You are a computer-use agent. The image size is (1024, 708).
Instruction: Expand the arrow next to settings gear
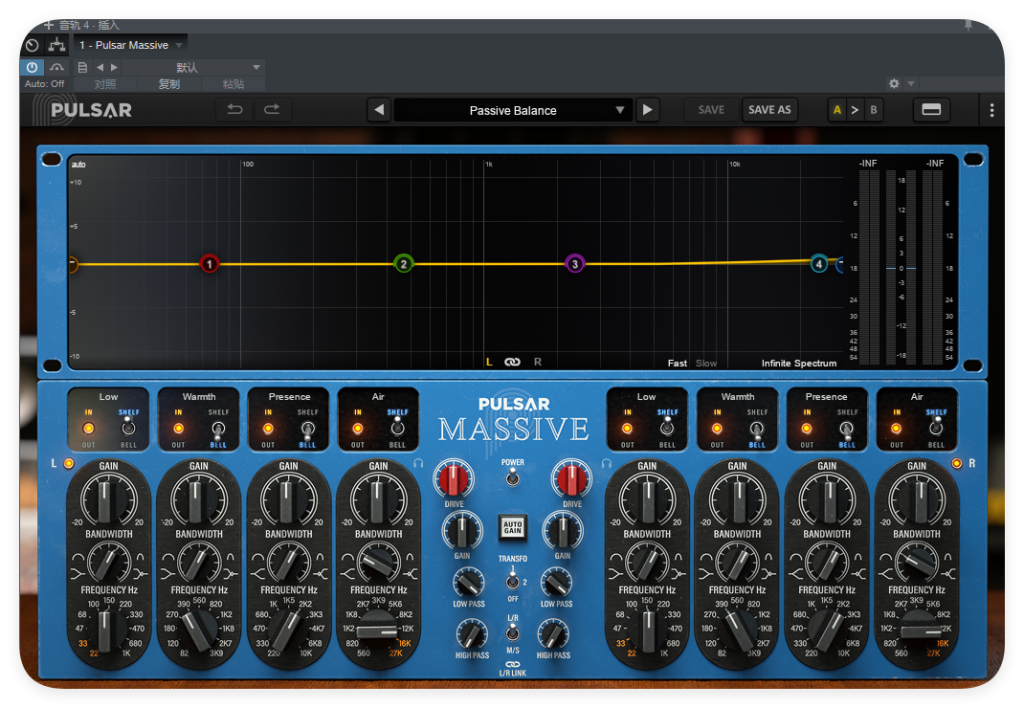coord(910,84)
